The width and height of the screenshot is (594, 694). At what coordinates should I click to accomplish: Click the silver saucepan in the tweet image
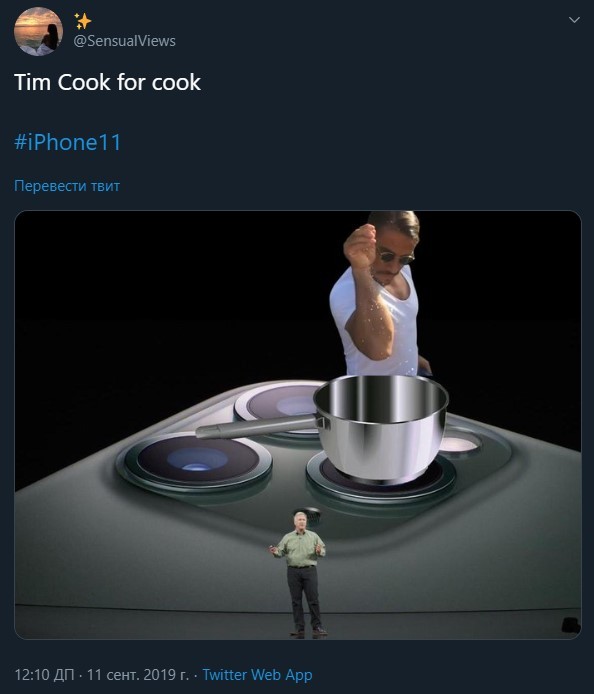pos(381,429)
